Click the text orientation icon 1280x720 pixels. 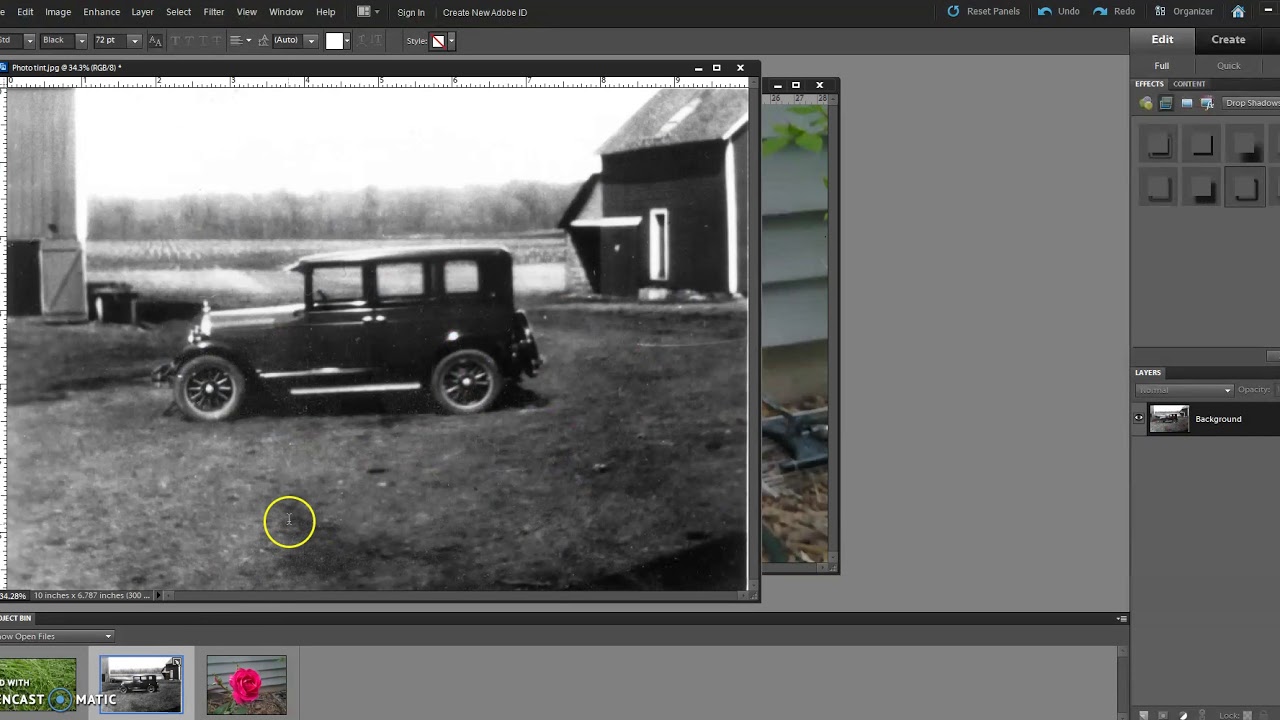click(377, 40)
